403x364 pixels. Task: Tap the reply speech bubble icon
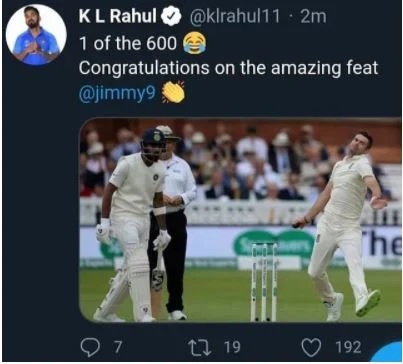[x=90, y=347]
